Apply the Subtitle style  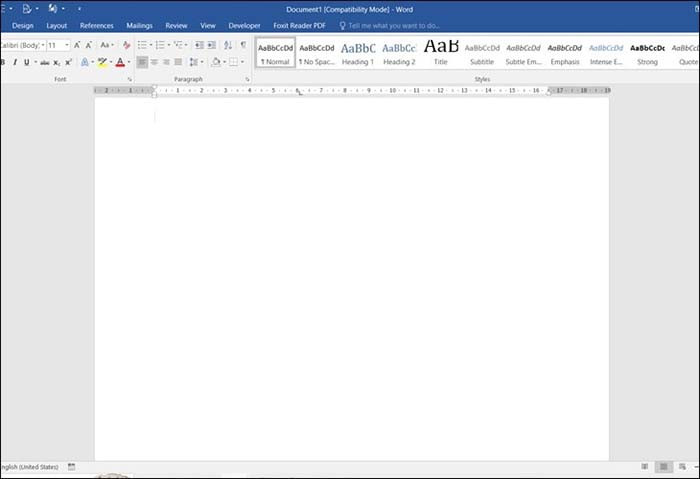pos(482,53)
